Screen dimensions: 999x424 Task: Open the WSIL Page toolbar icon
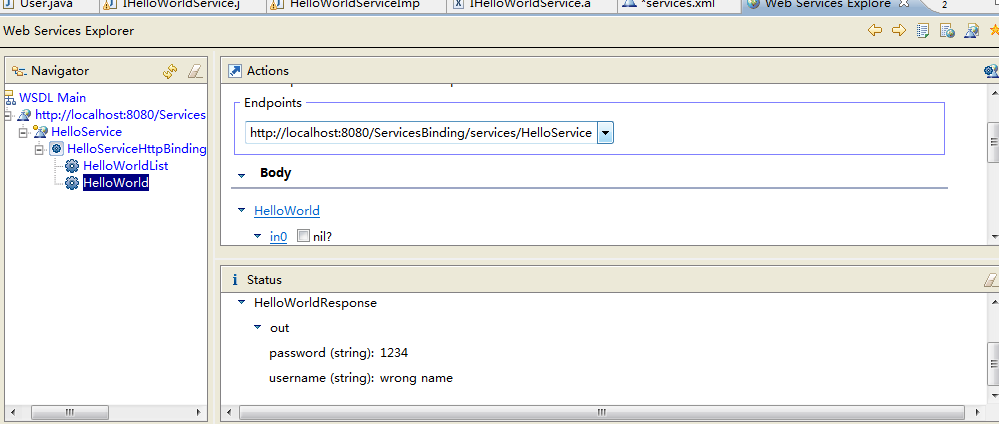click(947, 31)
